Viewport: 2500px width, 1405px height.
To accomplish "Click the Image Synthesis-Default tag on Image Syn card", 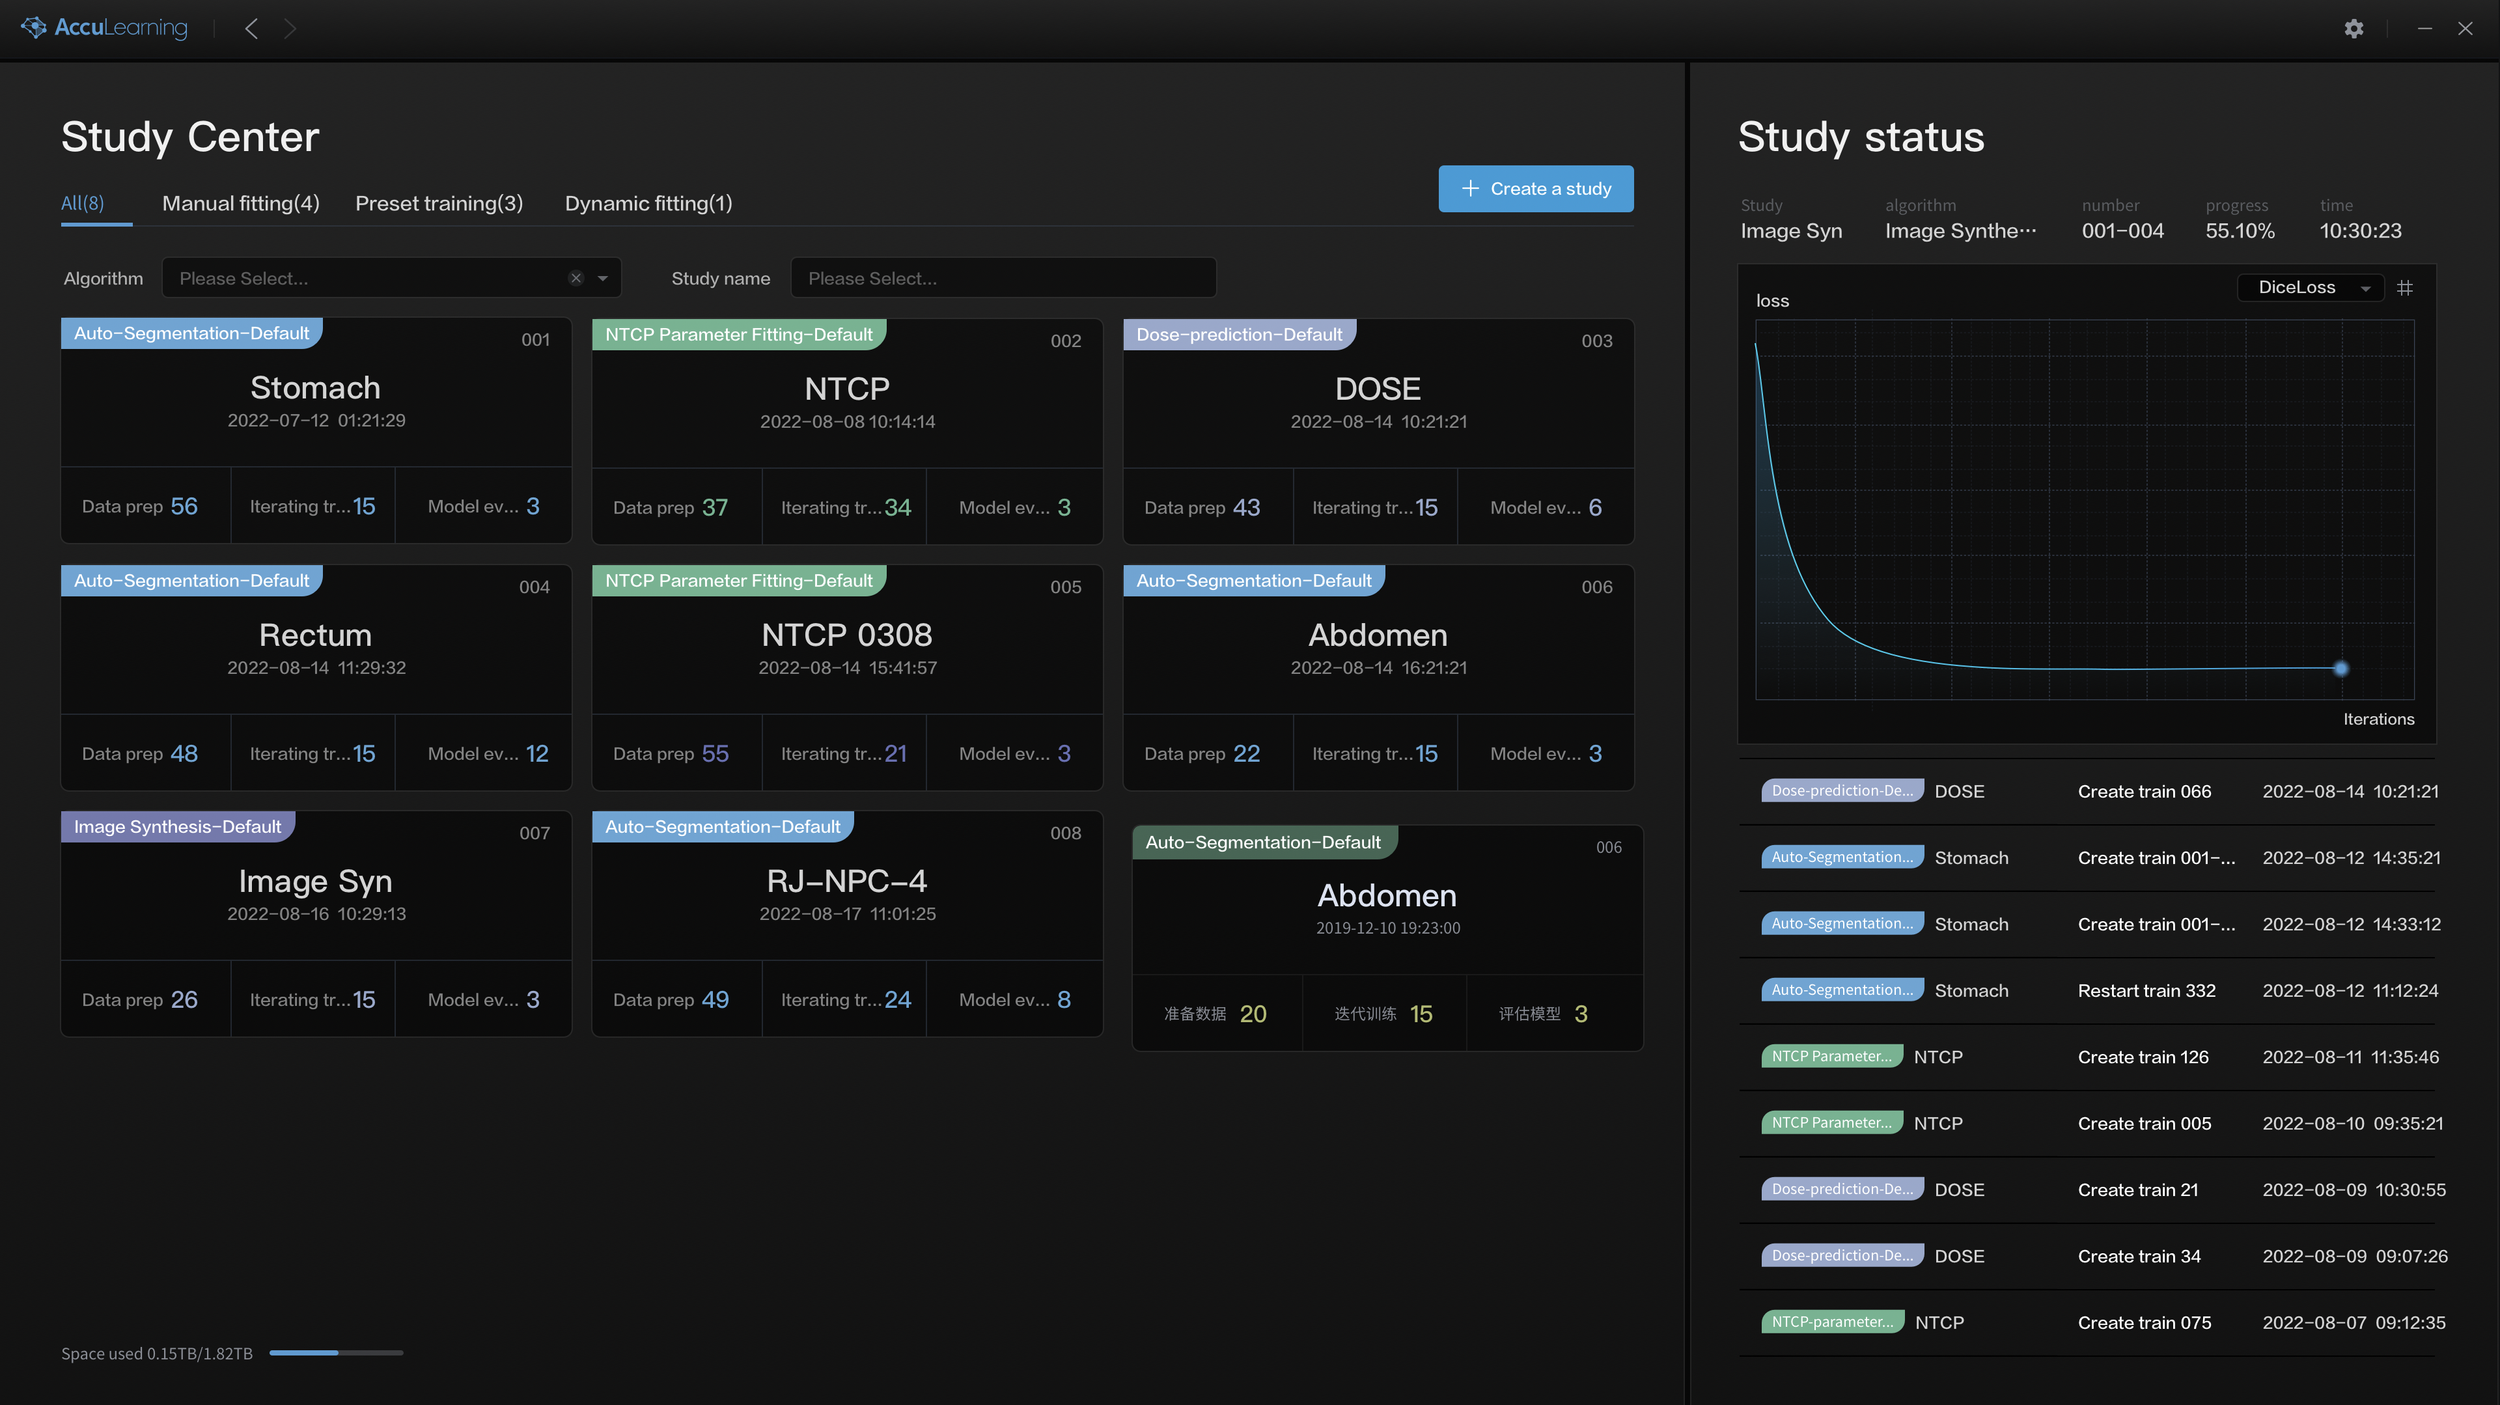I will click(177, 826).
